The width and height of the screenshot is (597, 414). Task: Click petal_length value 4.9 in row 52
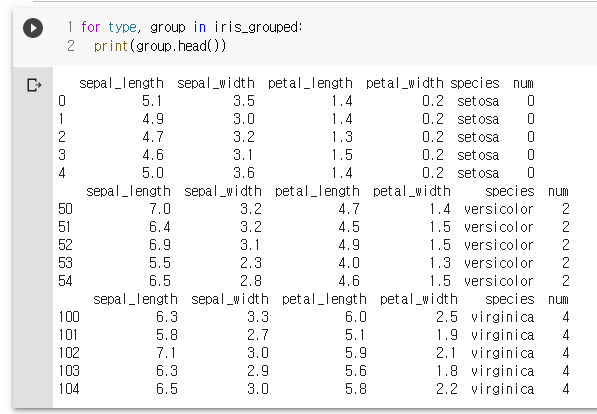coord(349,245)
